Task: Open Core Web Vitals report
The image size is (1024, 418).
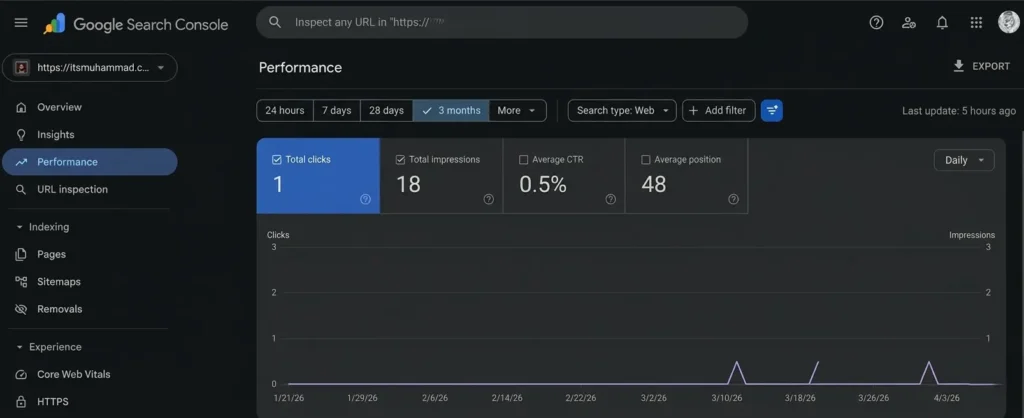Action: click(89, 374)
